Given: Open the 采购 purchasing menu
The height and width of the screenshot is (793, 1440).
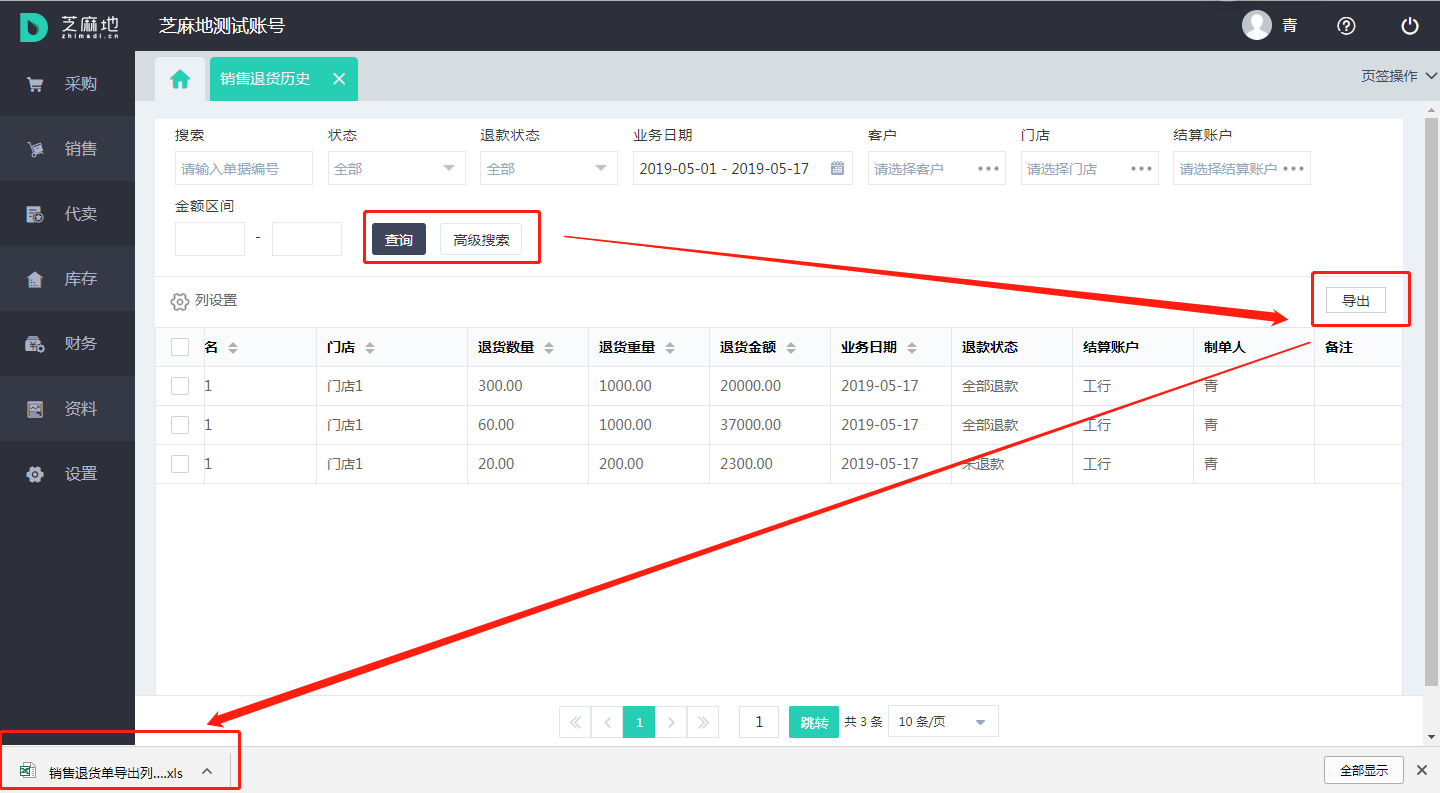Looking at the screenshot, I should point(67,84).
